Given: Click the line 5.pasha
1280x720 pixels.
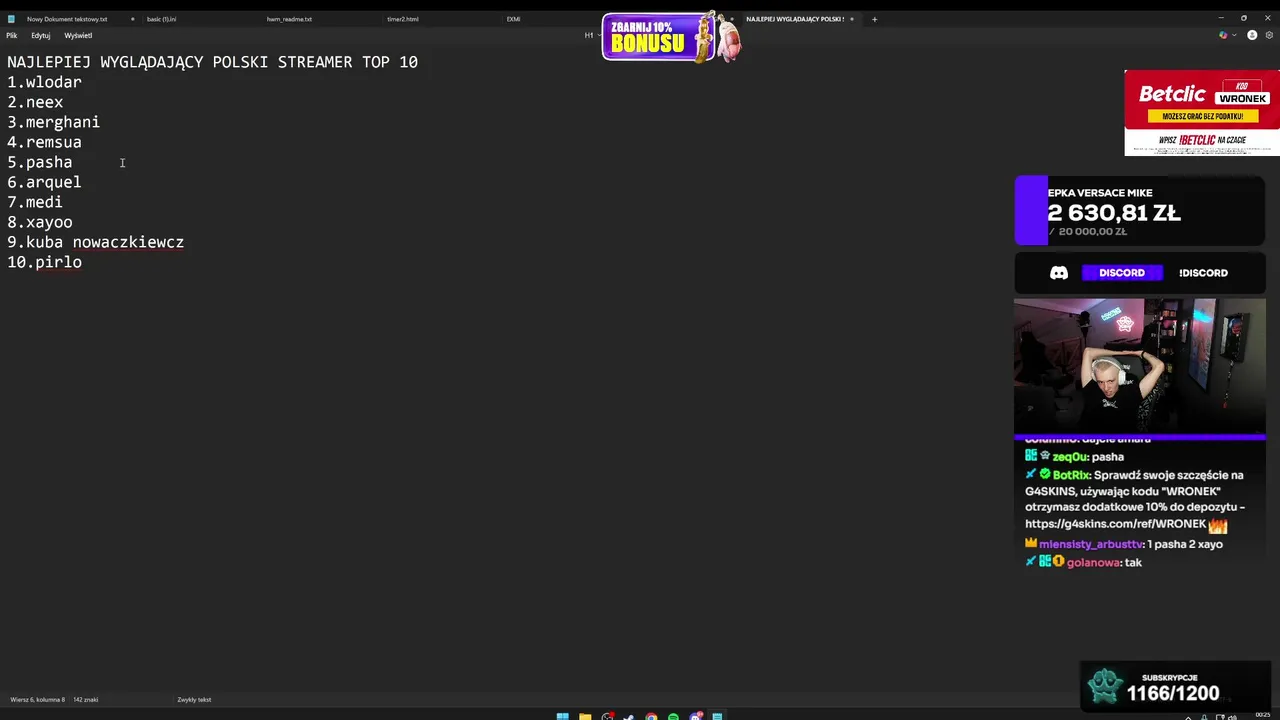Looking at the screenshot, I should pyautogui.click(x=40, y=162).
